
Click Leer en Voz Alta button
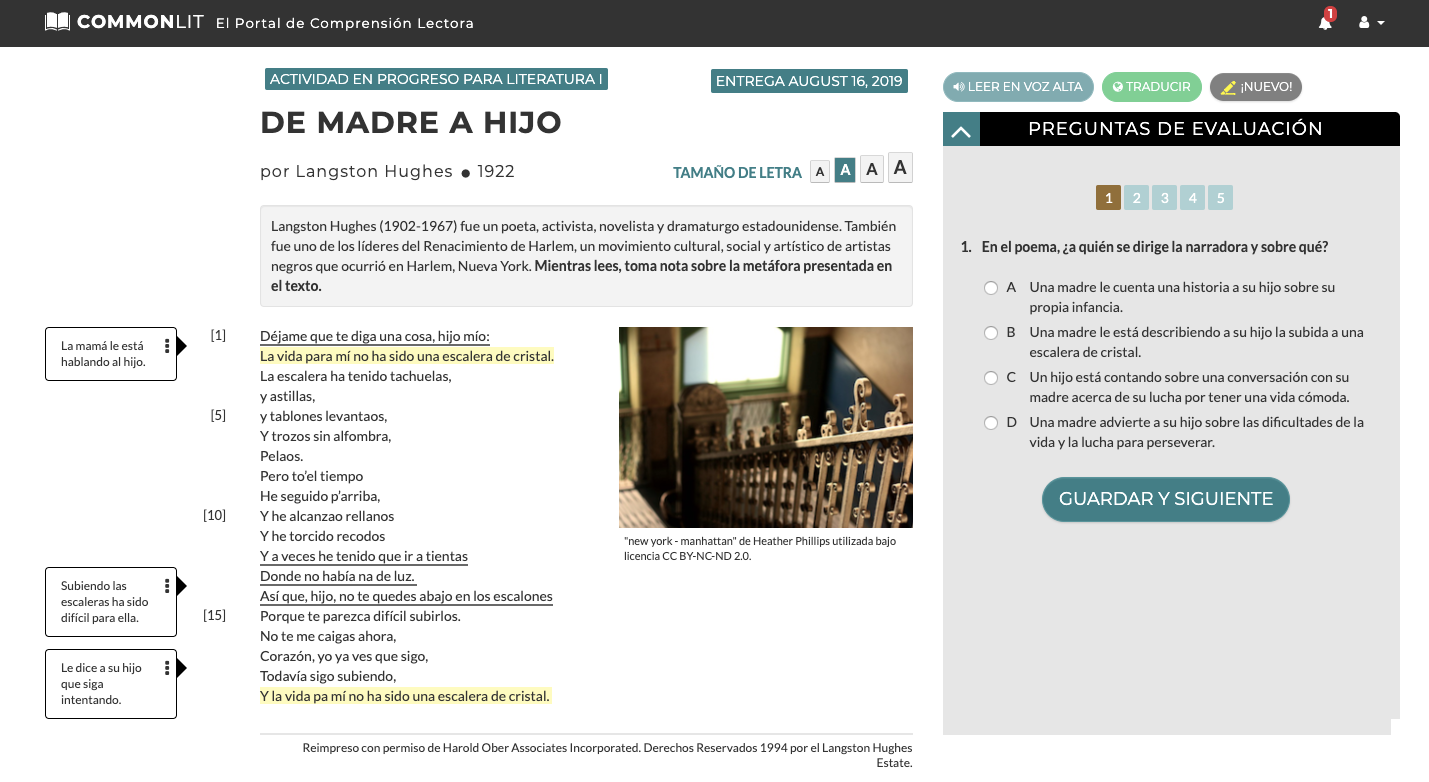click(x=1018, y=87)
